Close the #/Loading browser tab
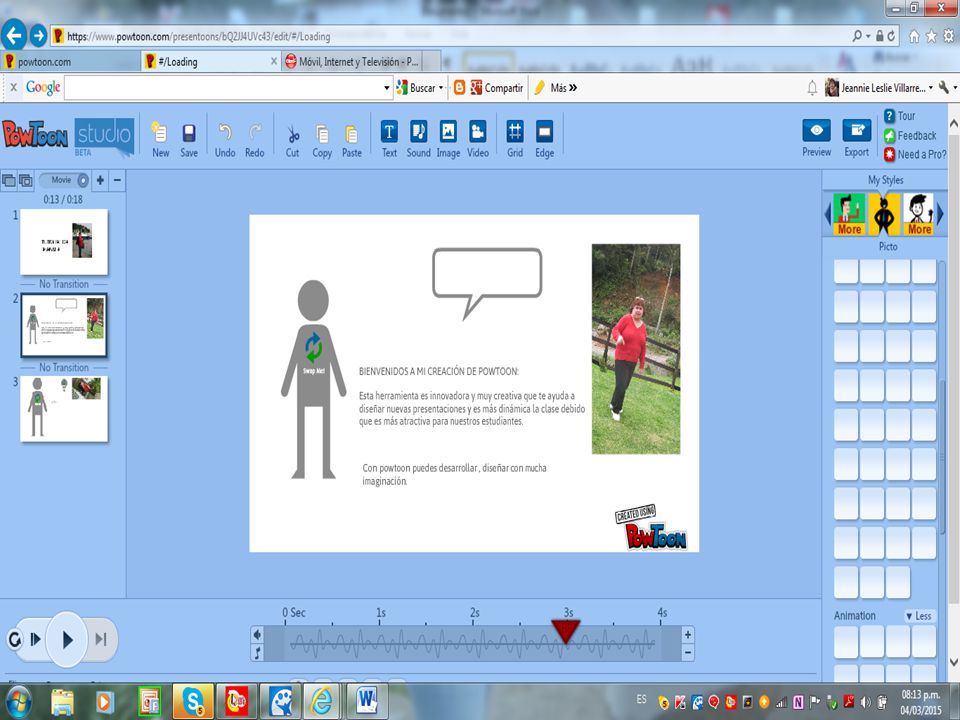 click(274, 61)
